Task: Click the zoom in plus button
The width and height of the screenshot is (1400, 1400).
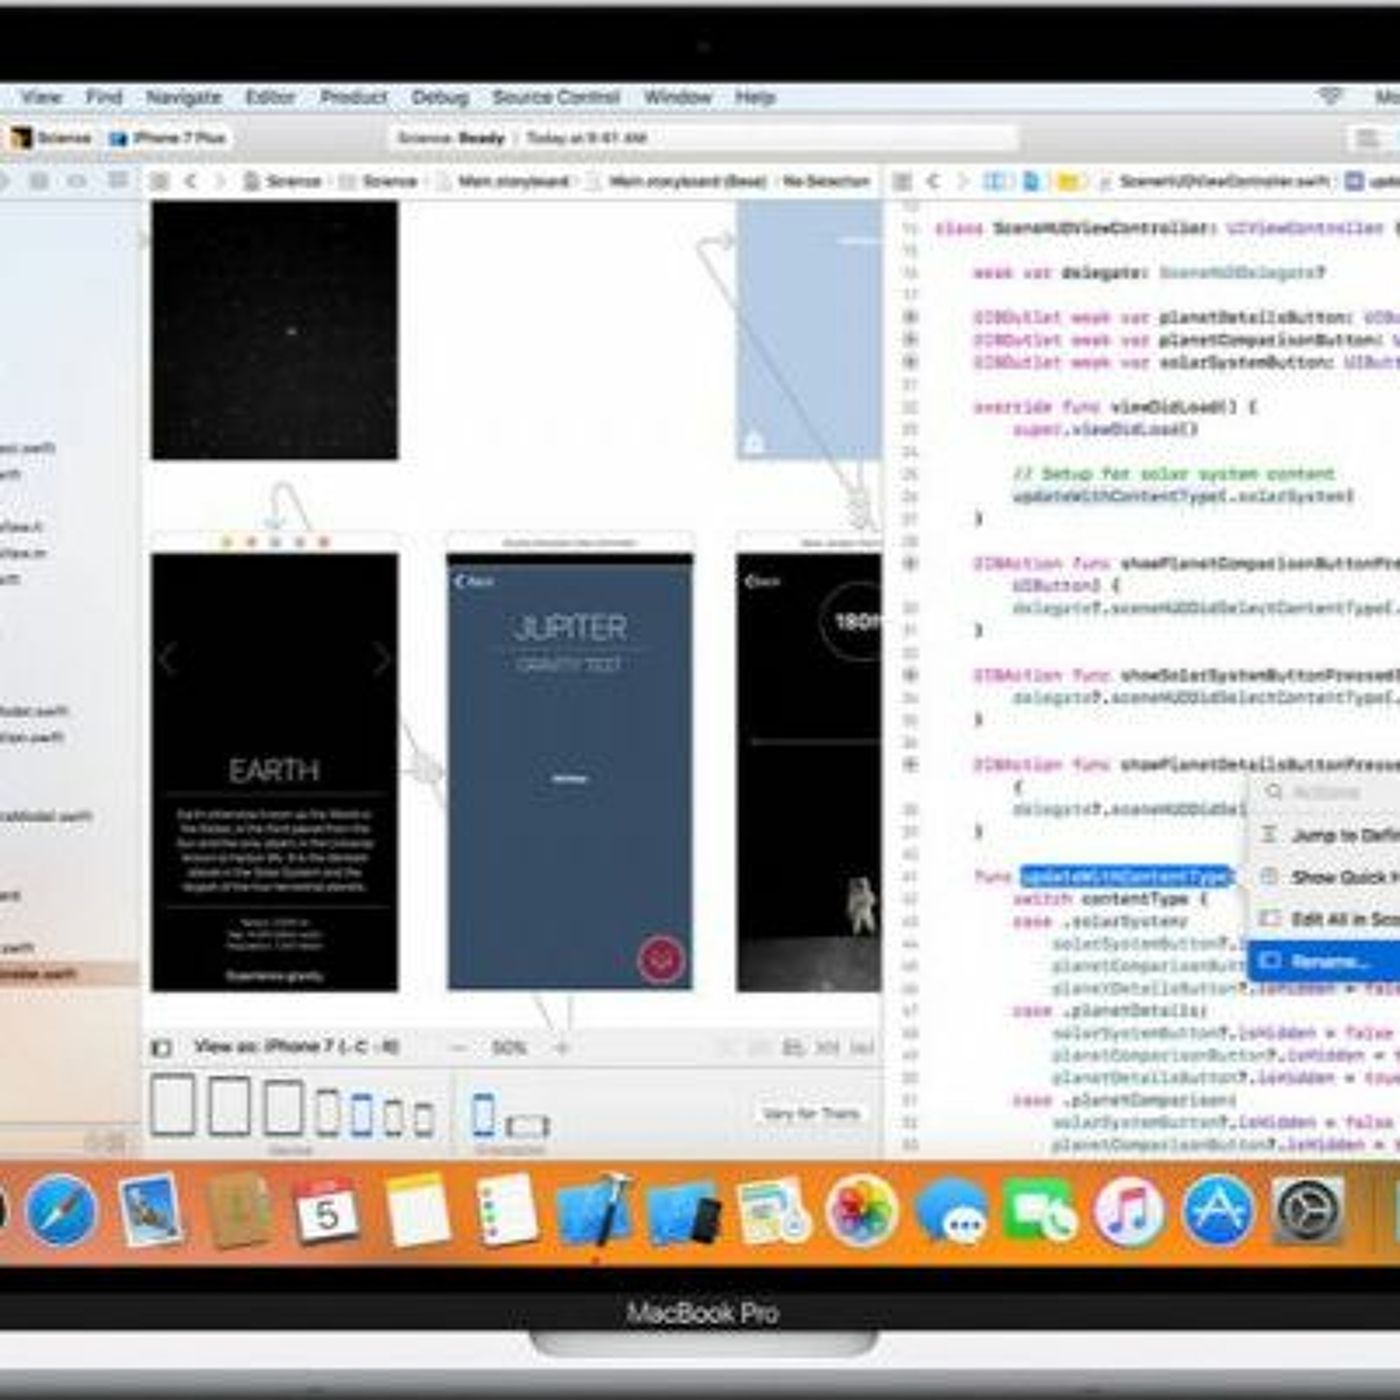Action: pyautogui.click(x=562, y=1047)
